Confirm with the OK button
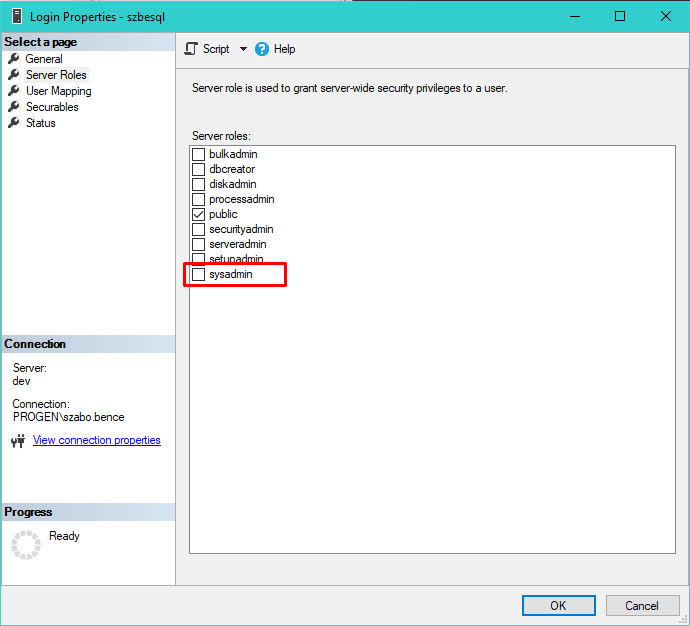690x626 pixels. (x=559, y=606)
